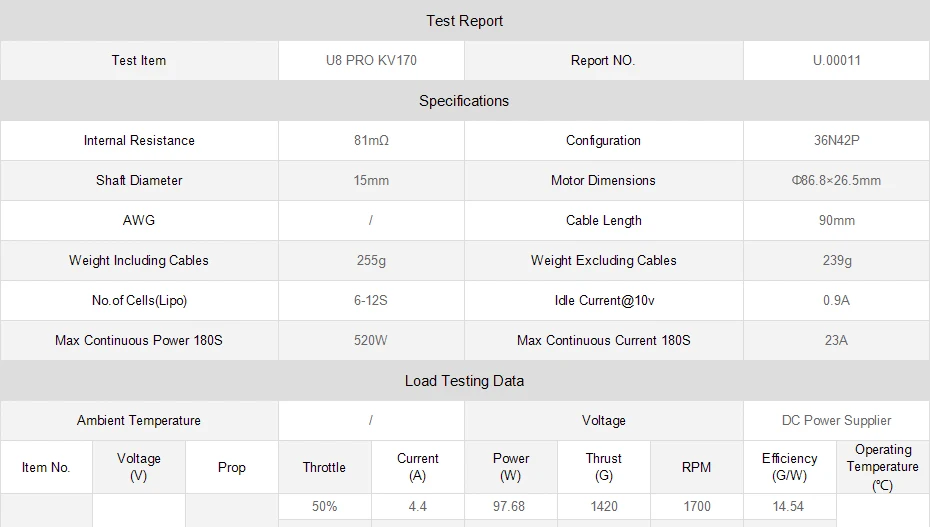930x527 pixels.
Task: Click the Shaft Diameter label
Action: tap(139, 180)
